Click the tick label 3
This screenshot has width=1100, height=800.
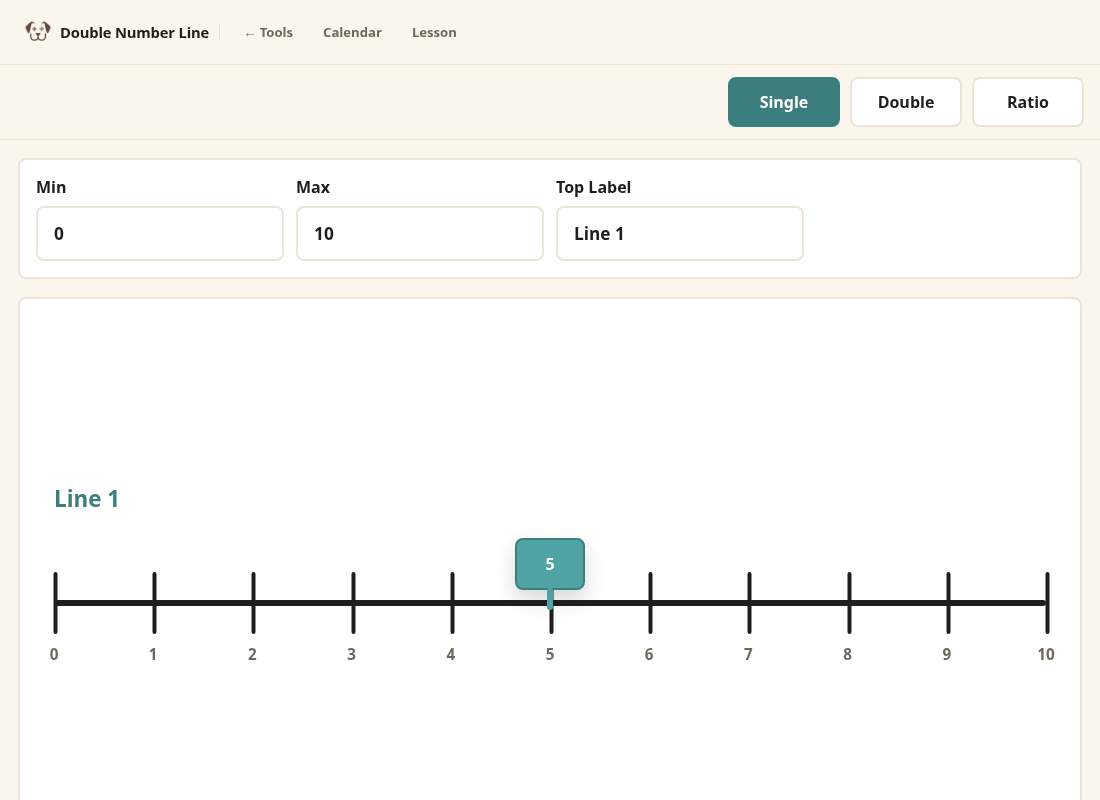(x=351, y=655)
